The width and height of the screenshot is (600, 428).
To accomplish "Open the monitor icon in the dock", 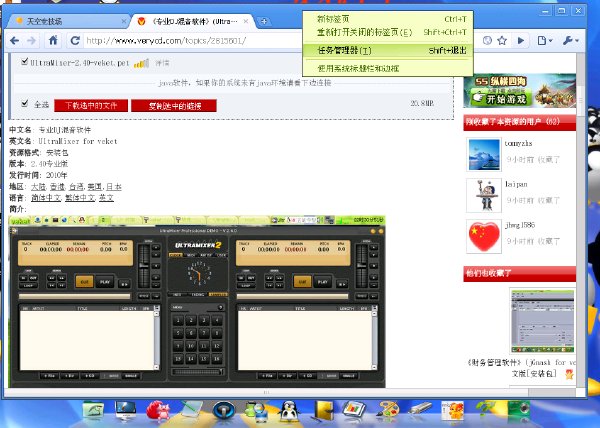I will pos(126,412).
